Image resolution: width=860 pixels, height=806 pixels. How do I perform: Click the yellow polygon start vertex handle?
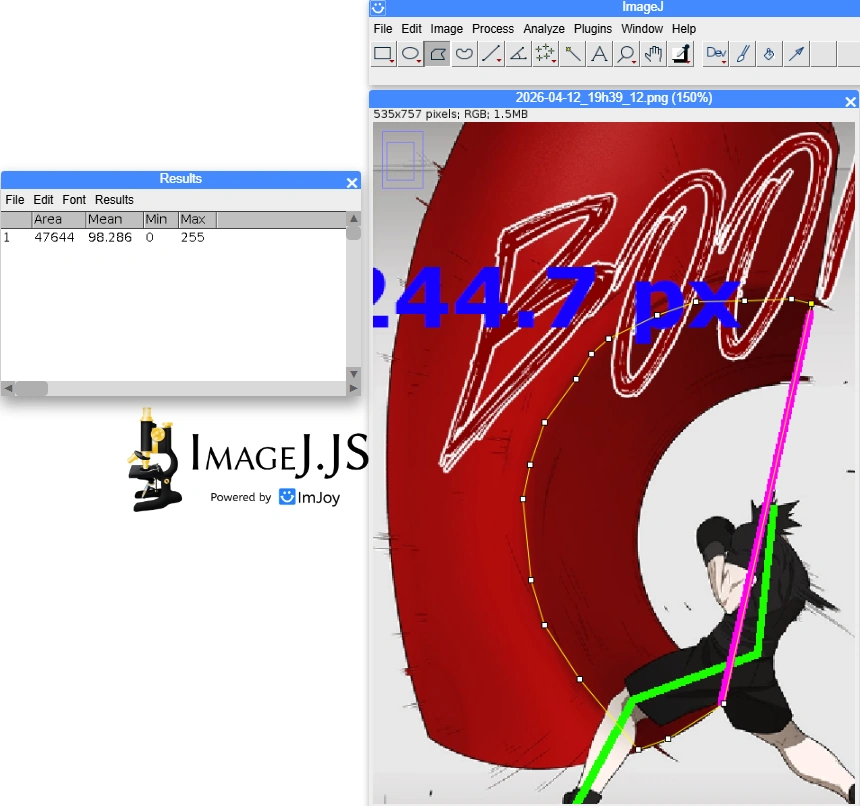(811, 303)
